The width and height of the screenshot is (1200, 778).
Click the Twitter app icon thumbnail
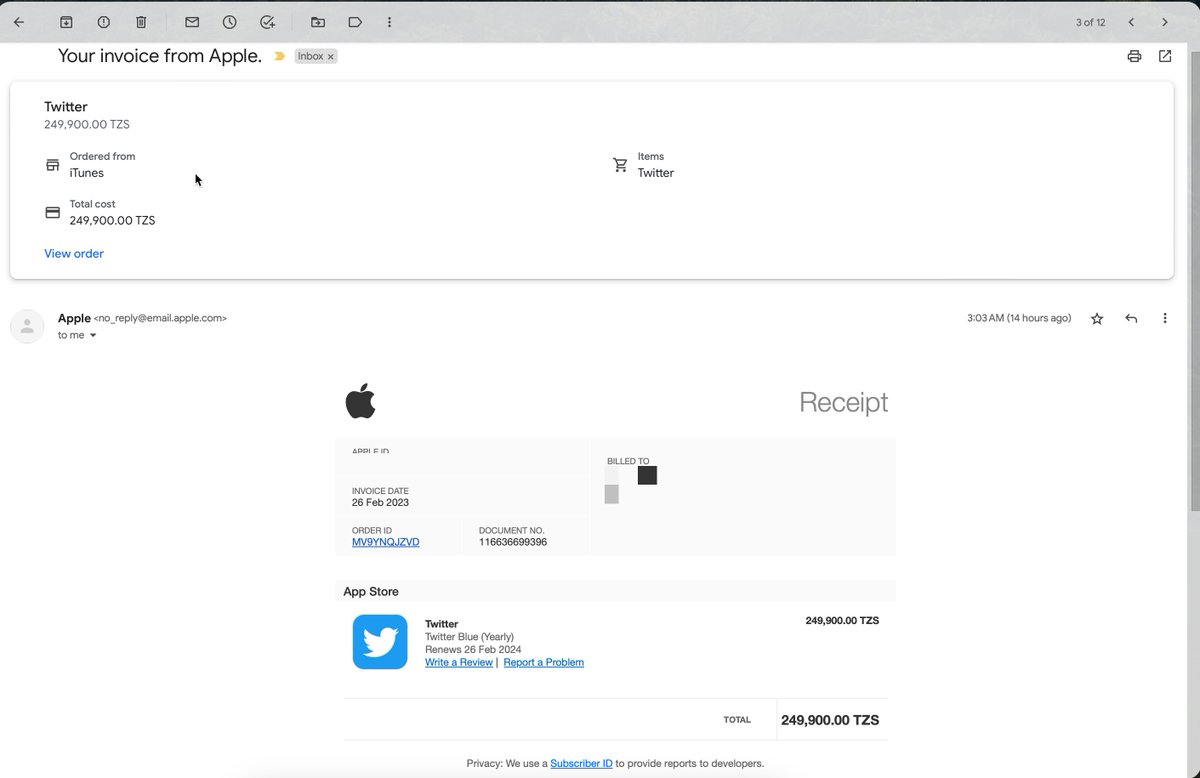(x=380, y=642)
